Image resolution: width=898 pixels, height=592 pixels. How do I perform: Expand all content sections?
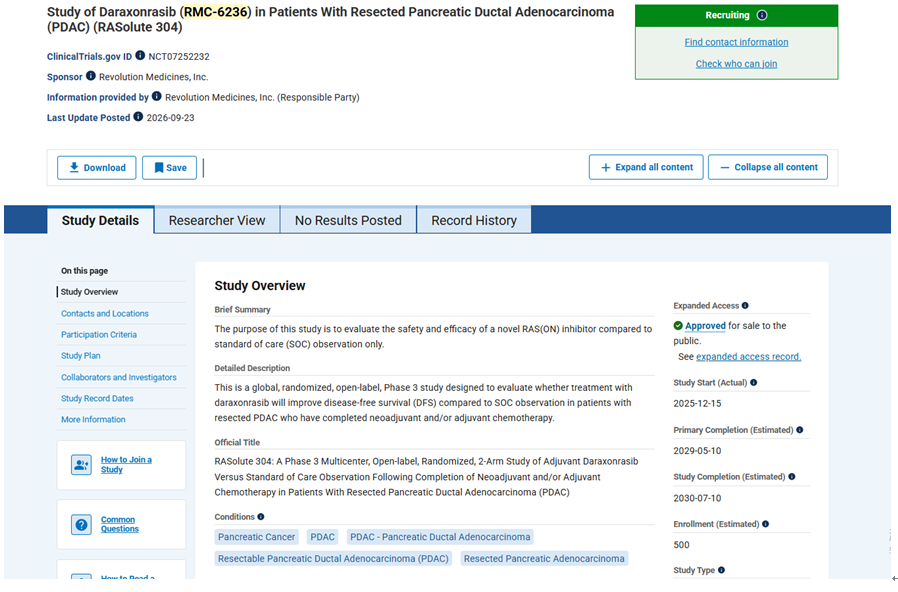pyautogui.click(x=646, y=167)
